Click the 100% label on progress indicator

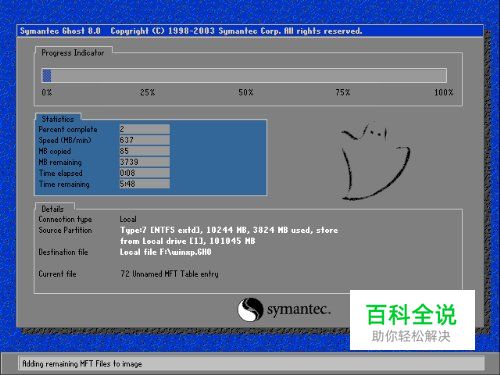click(444, 92)
